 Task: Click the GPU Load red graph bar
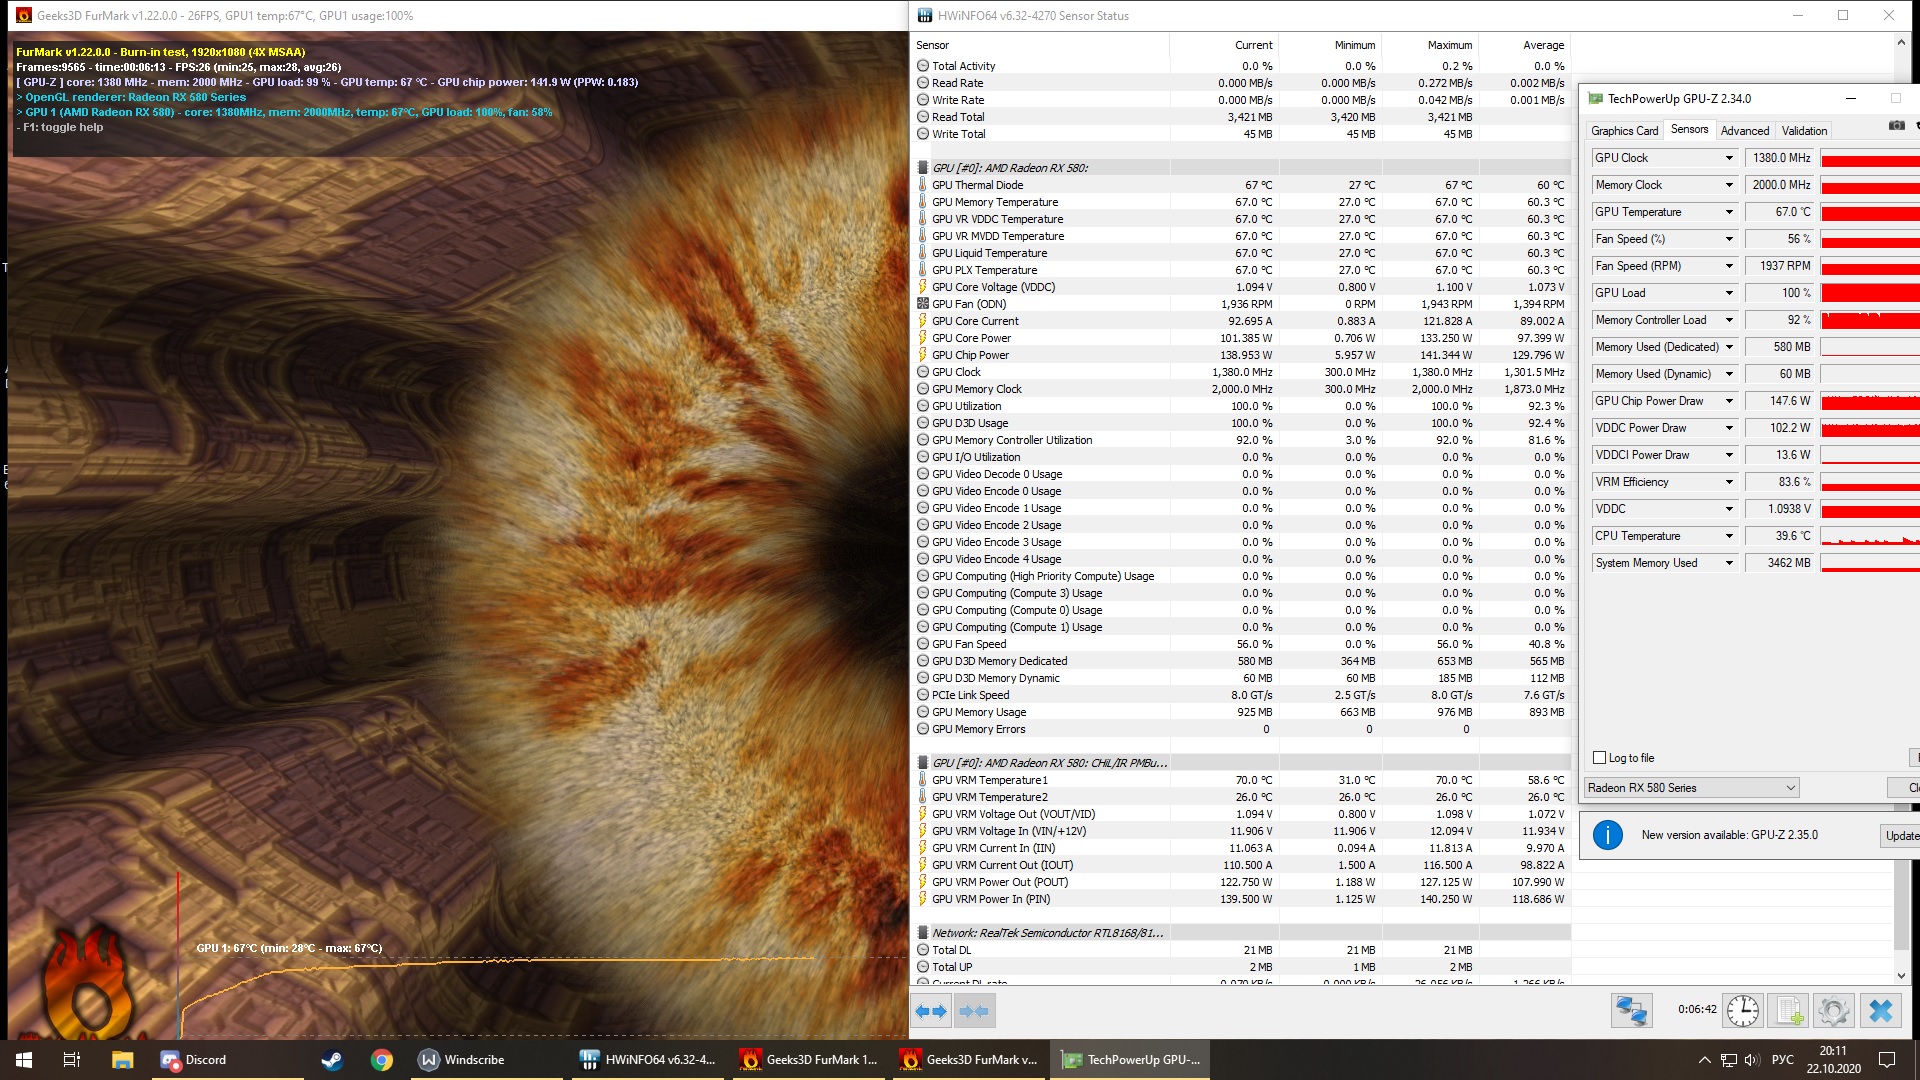pos(1869,293)
